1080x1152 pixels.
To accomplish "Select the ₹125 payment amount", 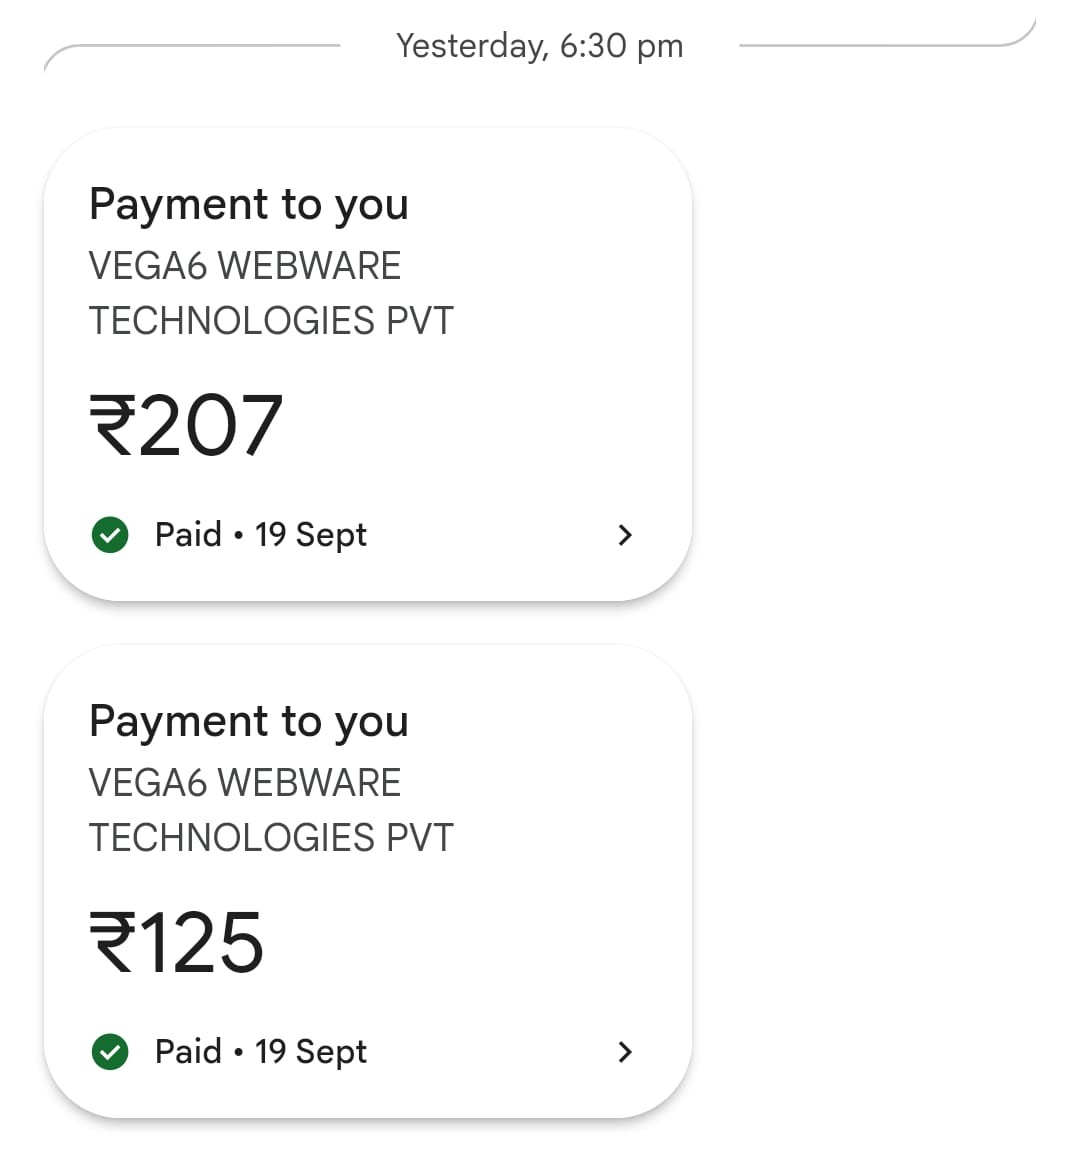I will tap(178, 943).
